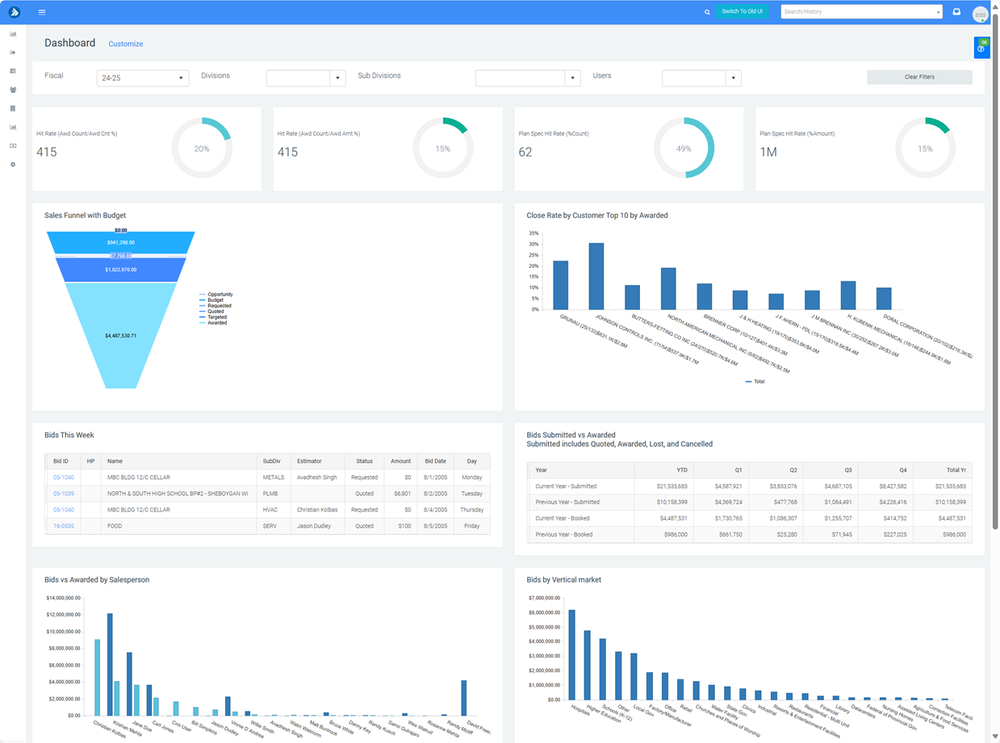Open the Fiscal year dropdown showing 24-25

pyautogui.click(x=142, y=78)
